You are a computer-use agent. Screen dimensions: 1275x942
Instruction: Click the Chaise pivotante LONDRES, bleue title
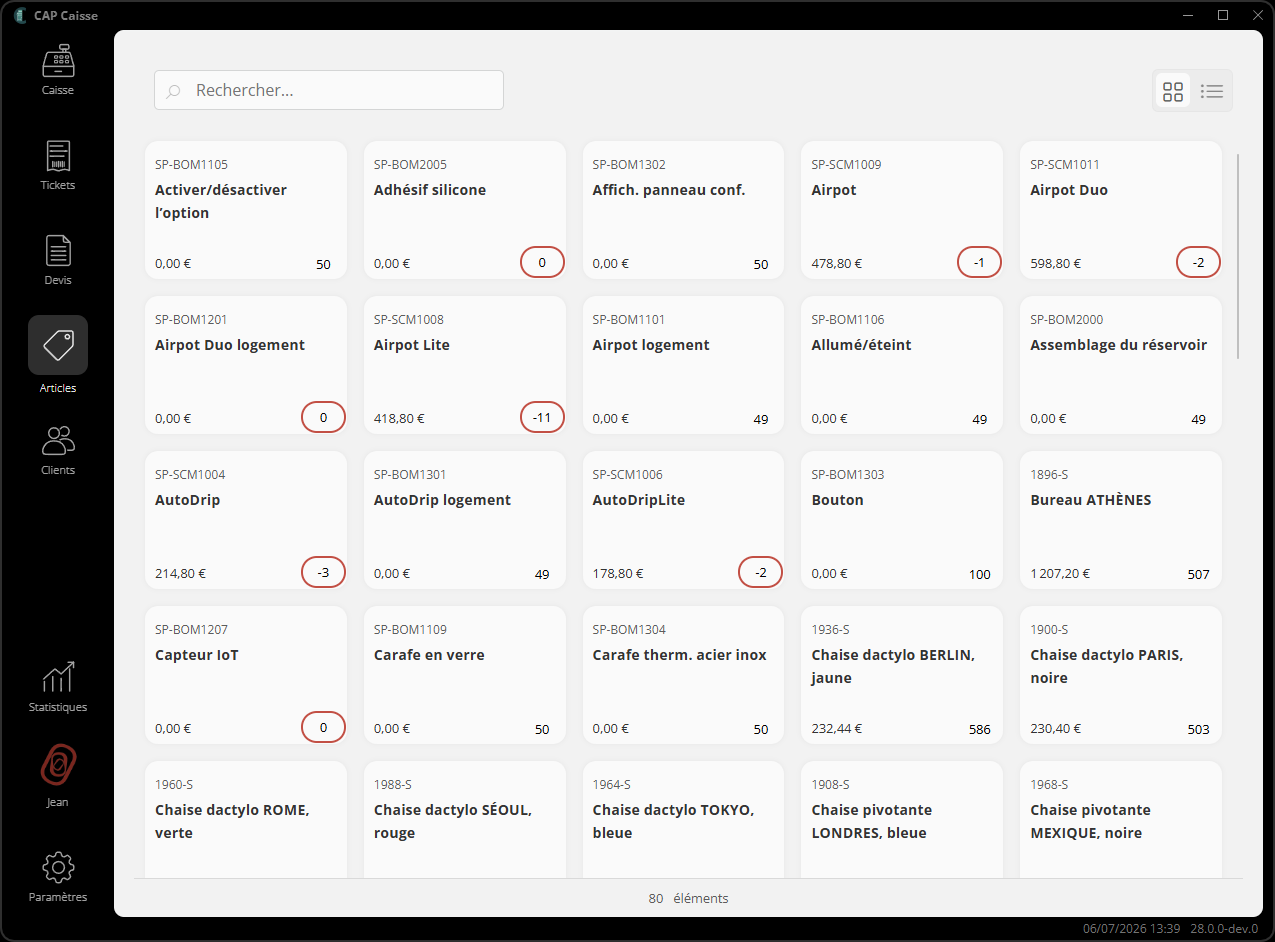click(x=871, y=821)
